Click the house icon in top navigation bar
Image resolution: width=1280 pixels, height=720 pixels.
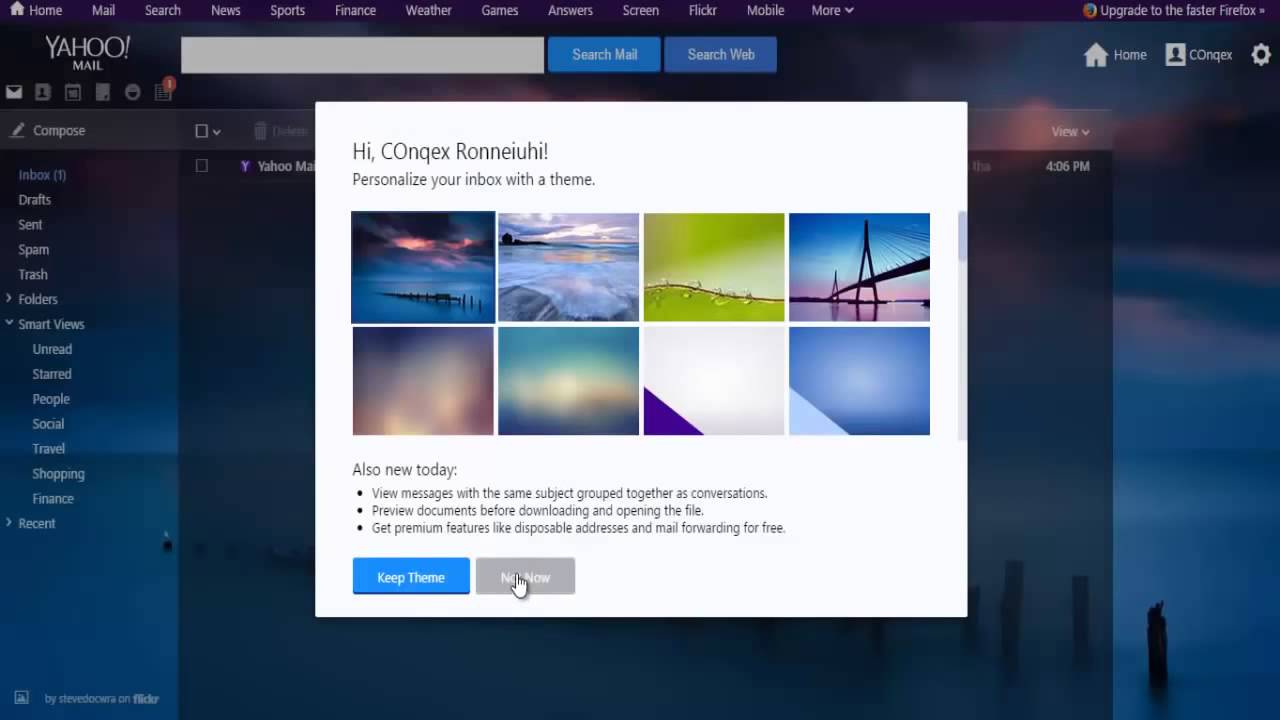[x=16, y=9]
